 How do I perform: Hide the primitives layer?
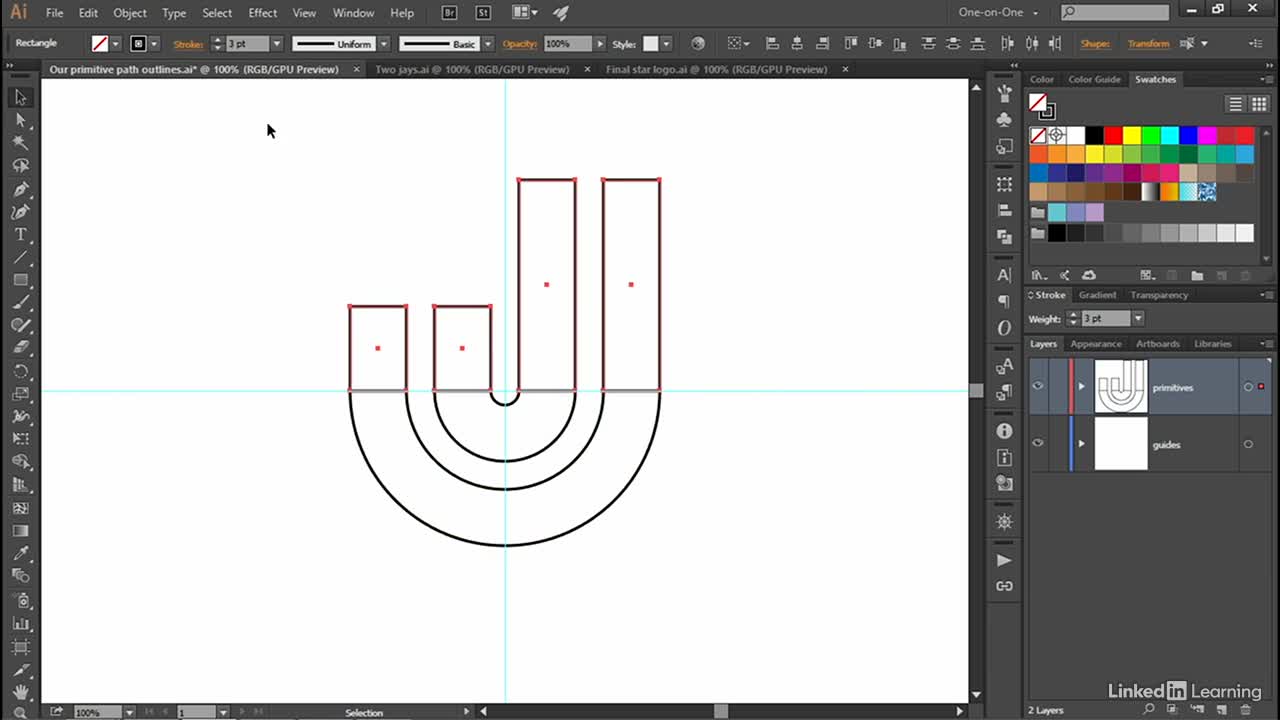[1038, 387]
